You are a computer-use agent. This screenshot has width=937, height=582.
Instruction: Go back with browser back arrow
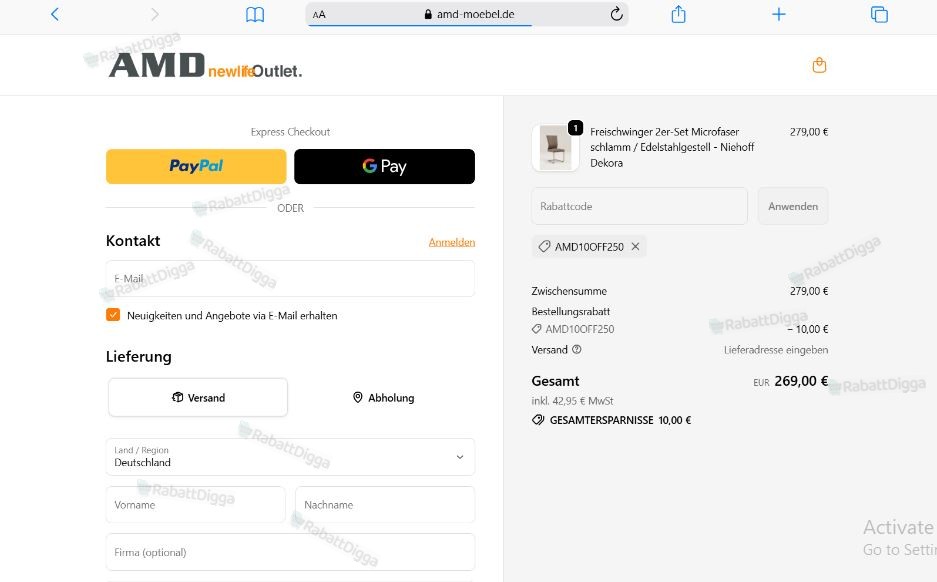[x=55, y=14]
